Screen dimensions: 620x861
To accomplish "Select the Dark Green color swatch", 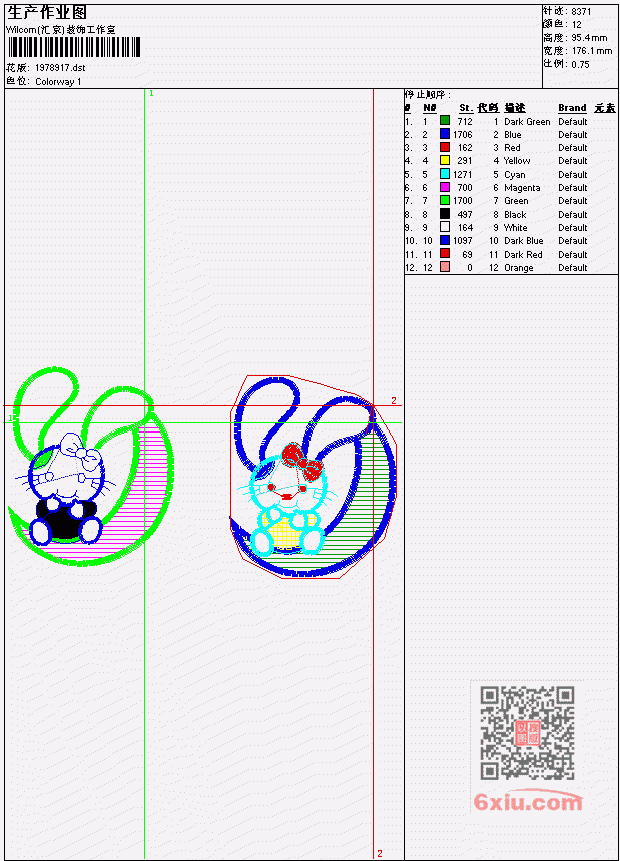I will [445, 121].
